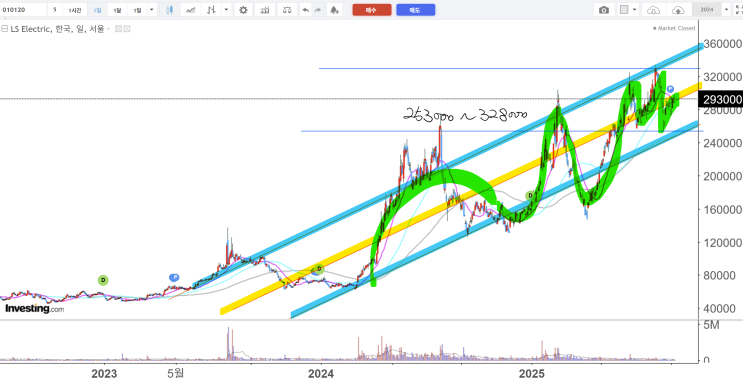The image size is (743, 378).
Task: Undo the last chart action
Action: click(306, 10)
